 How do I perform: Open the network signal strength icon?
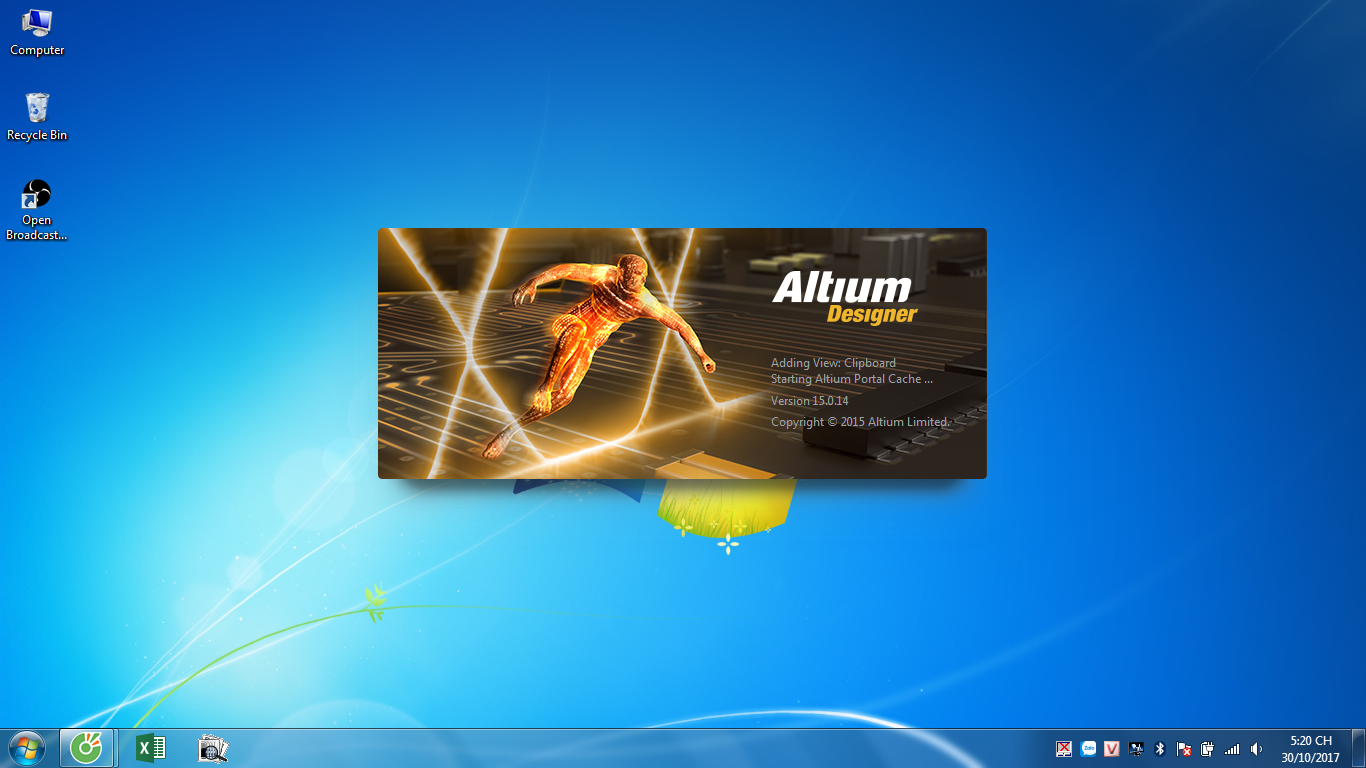[1232, 748]
